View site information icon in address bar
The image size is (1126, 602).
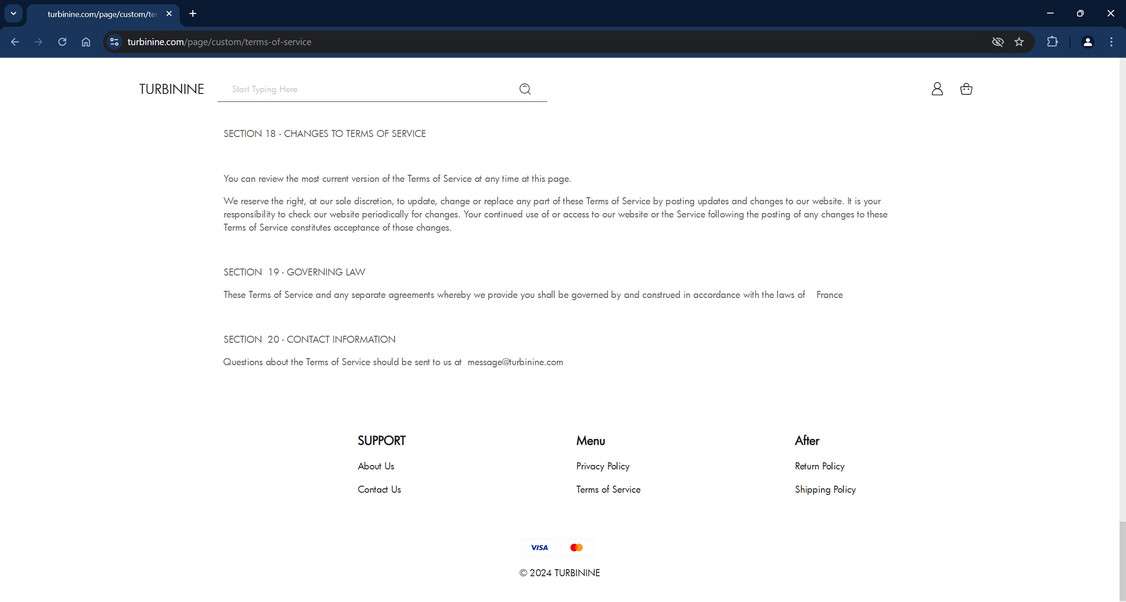tap(114, 42)
